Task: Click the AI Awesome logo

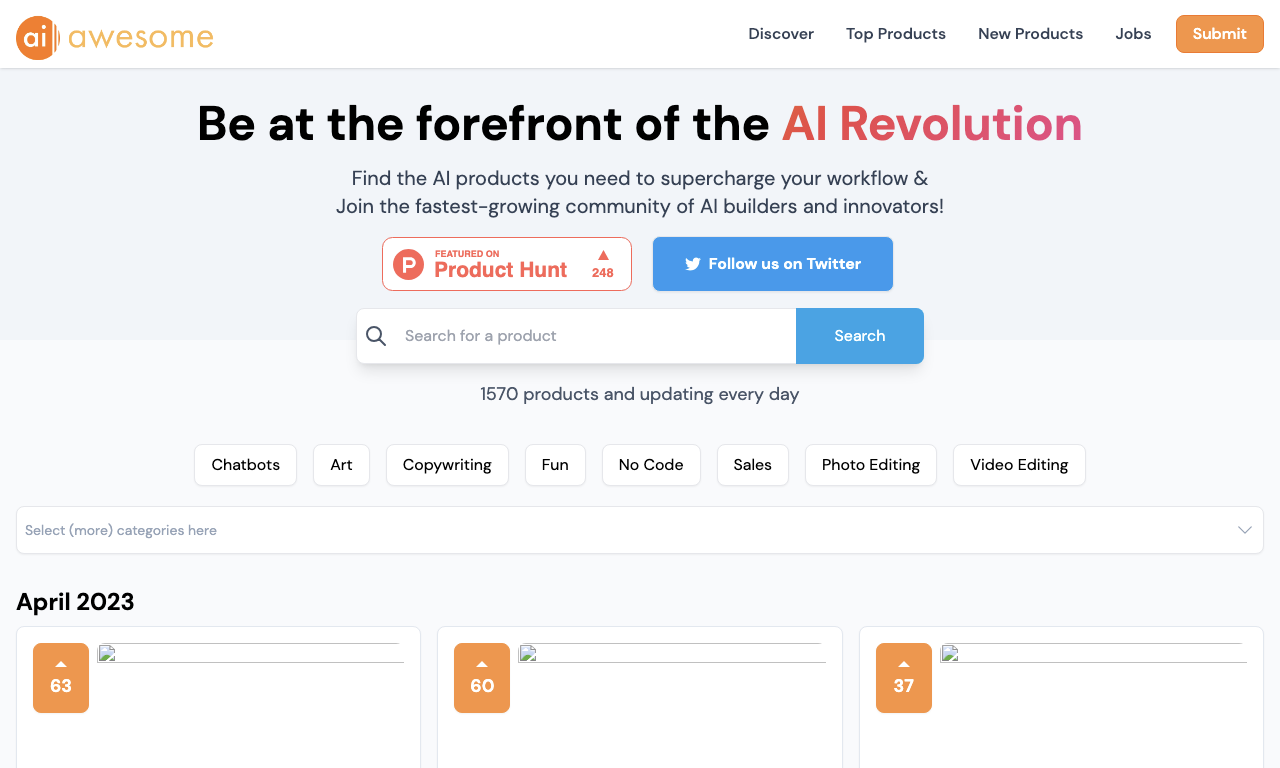Action: pyautogui.click(x=115, y=38)
